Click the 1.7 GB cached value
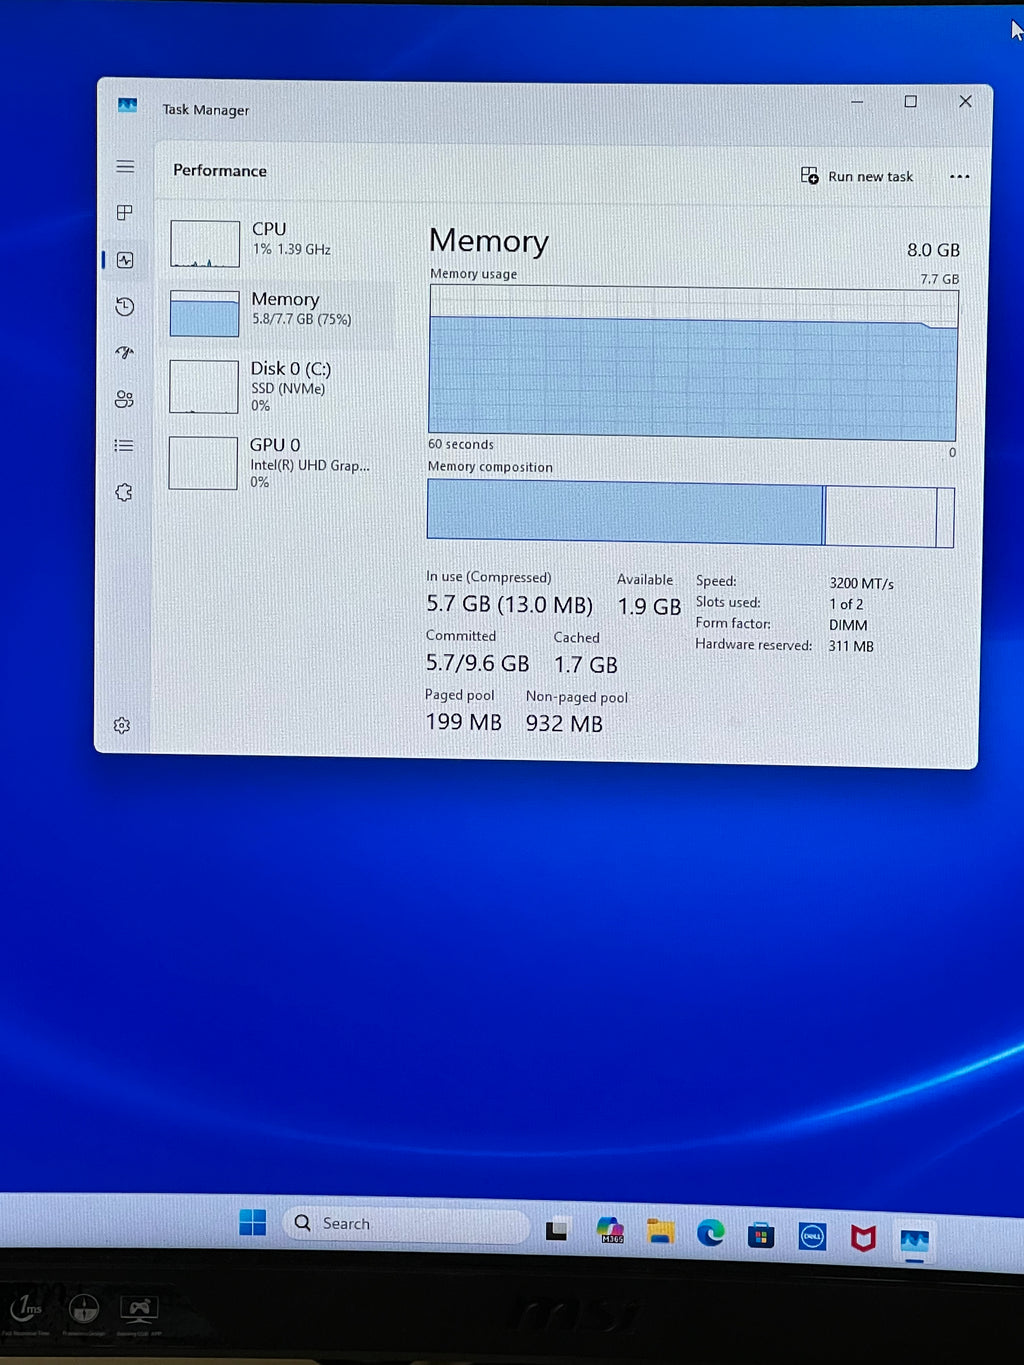 tap(586, 665)
